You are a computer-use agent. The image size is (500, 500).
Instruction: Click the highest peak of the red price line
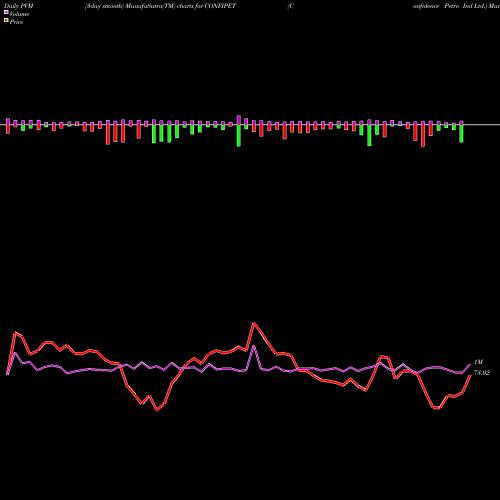coord(254,323)
